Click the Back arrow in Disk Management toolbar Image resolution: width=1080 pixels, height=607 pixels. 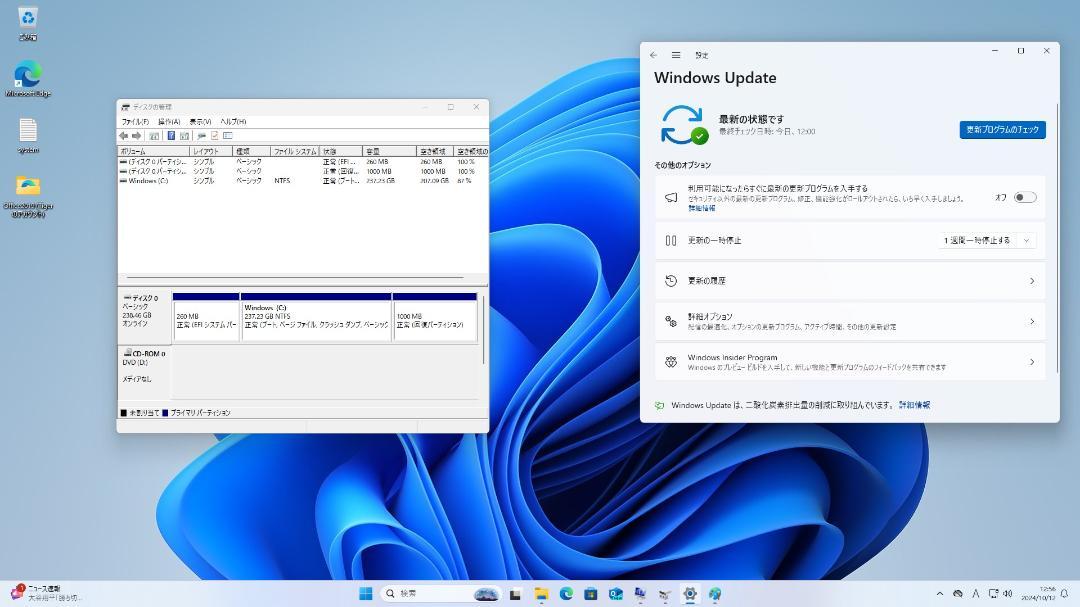coord(123,136)
